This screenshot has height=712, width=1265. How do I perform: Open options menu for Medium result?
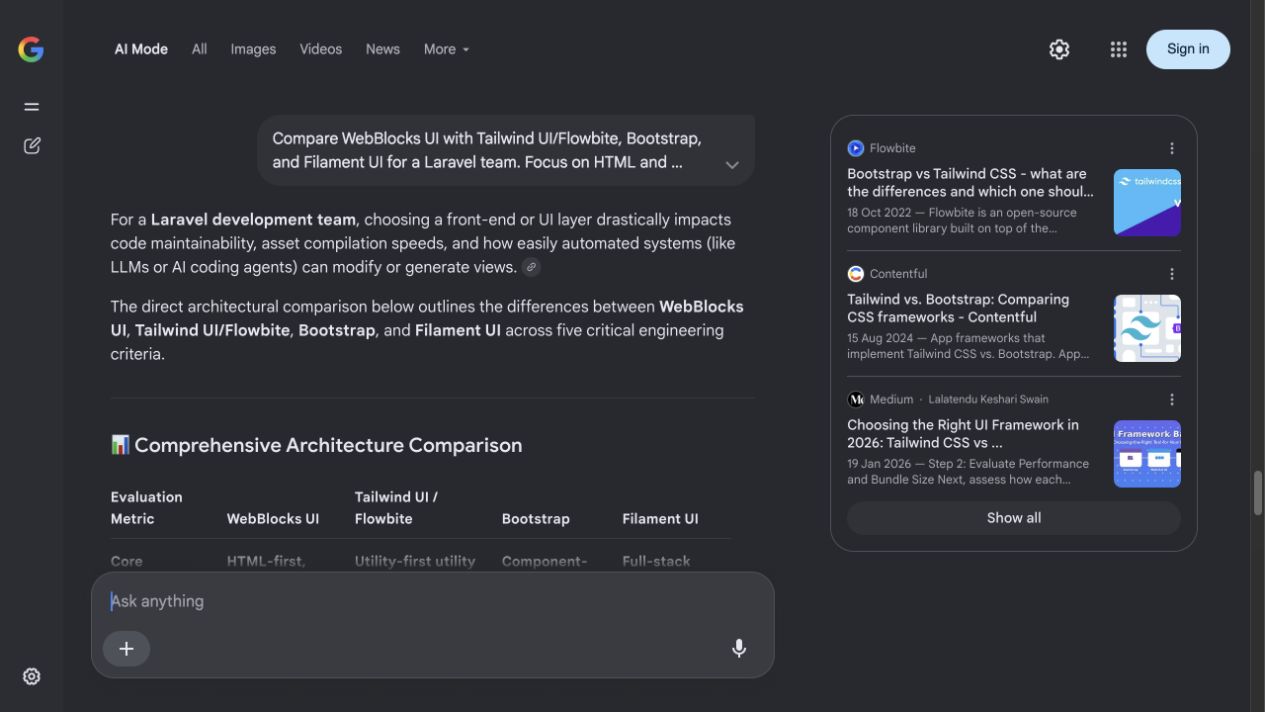pyautogui.click(x=1172, y=399)
